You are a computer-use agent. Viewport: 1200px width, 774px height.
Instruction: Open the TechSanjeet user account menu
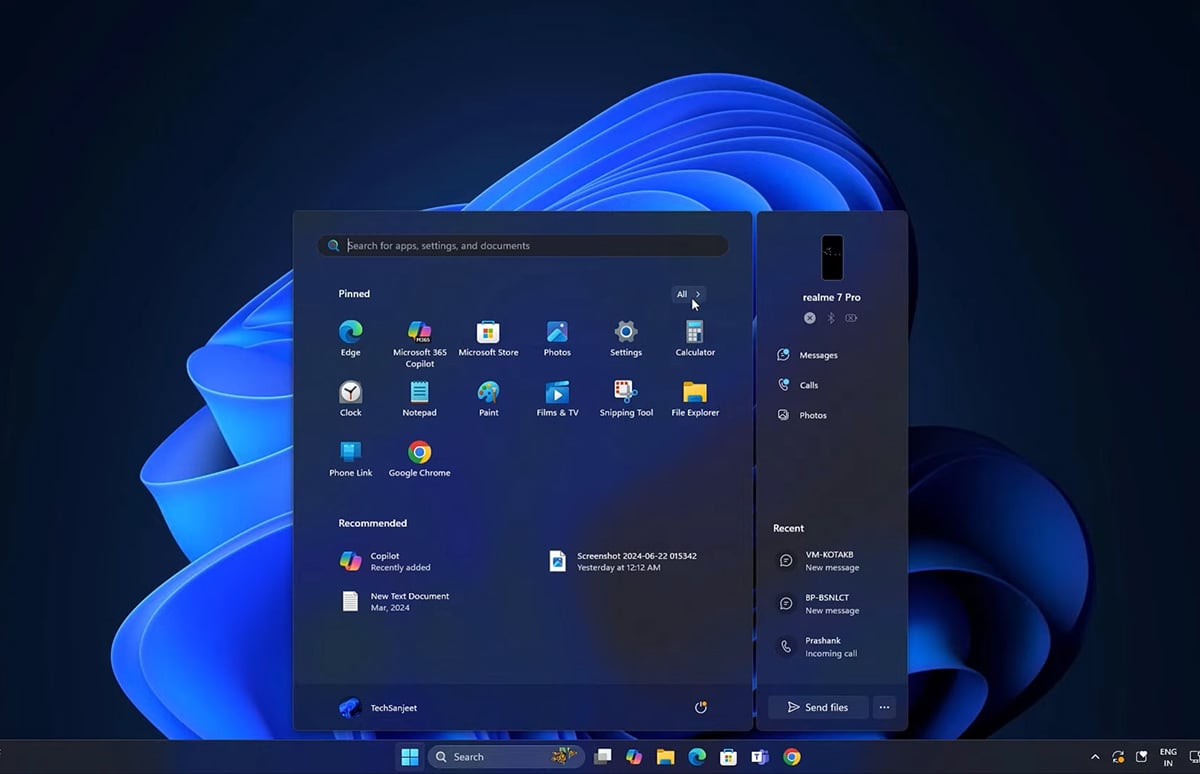tap(378, 707)
